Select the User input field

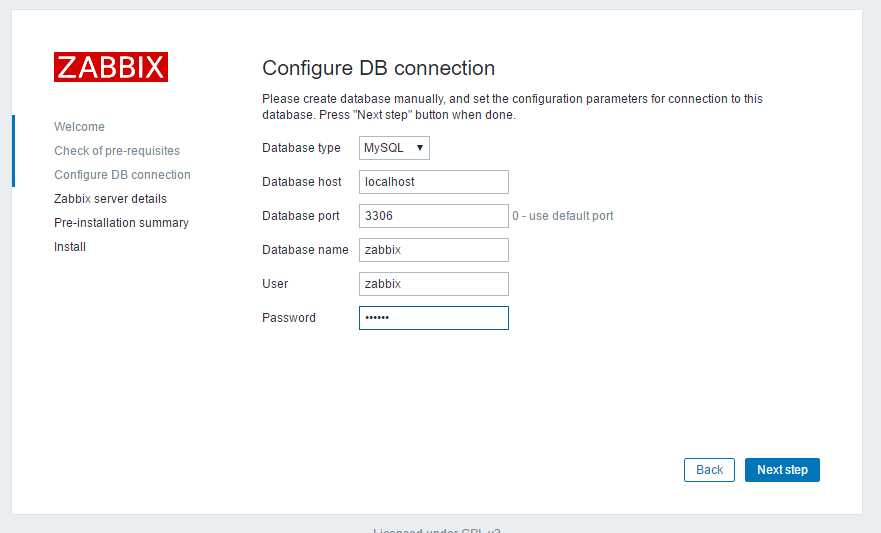tap(434, 284)
